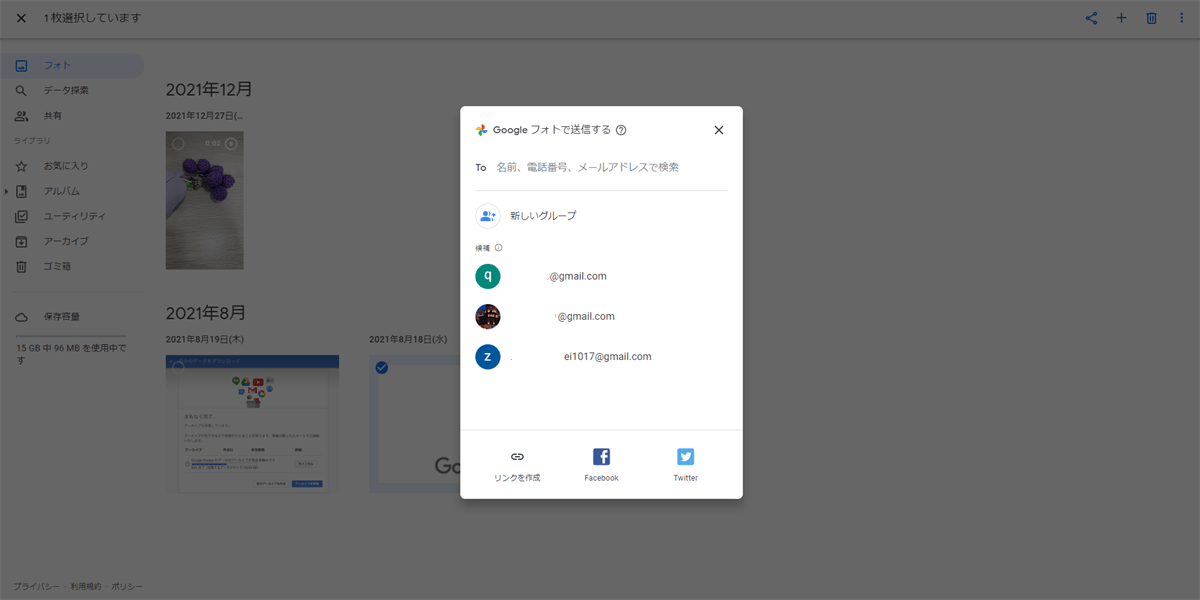1200x600 pixels.
Task: Open ゴミ箱 trash in the sidebar
Action: pos(72,267)
